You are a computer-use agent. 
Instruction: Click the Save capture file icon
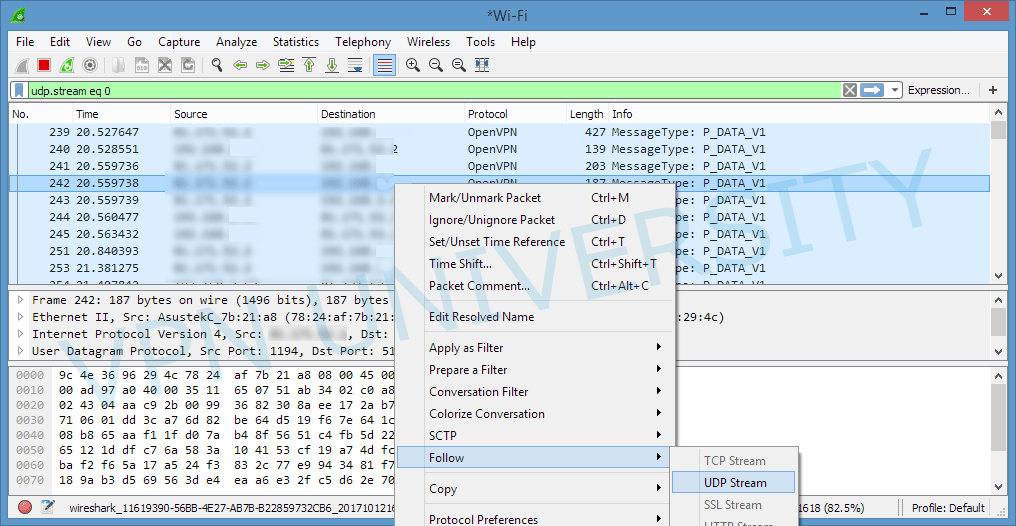[142, 65]
